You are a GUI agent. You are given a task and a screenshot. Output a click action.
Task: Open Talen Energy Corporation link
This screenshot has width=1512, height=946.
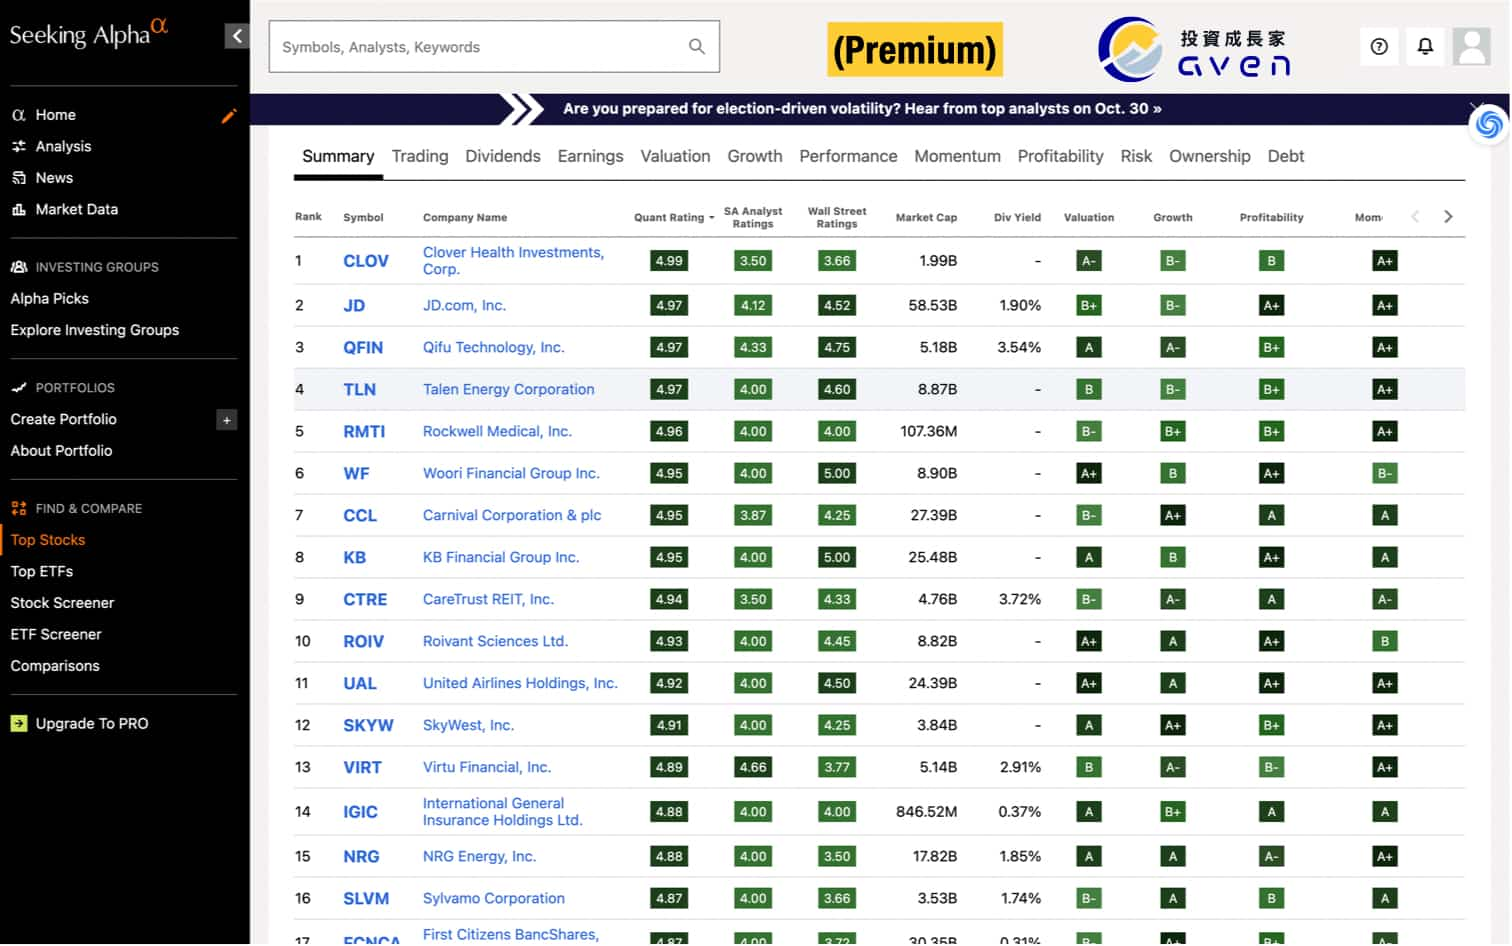tap(508, 390)
